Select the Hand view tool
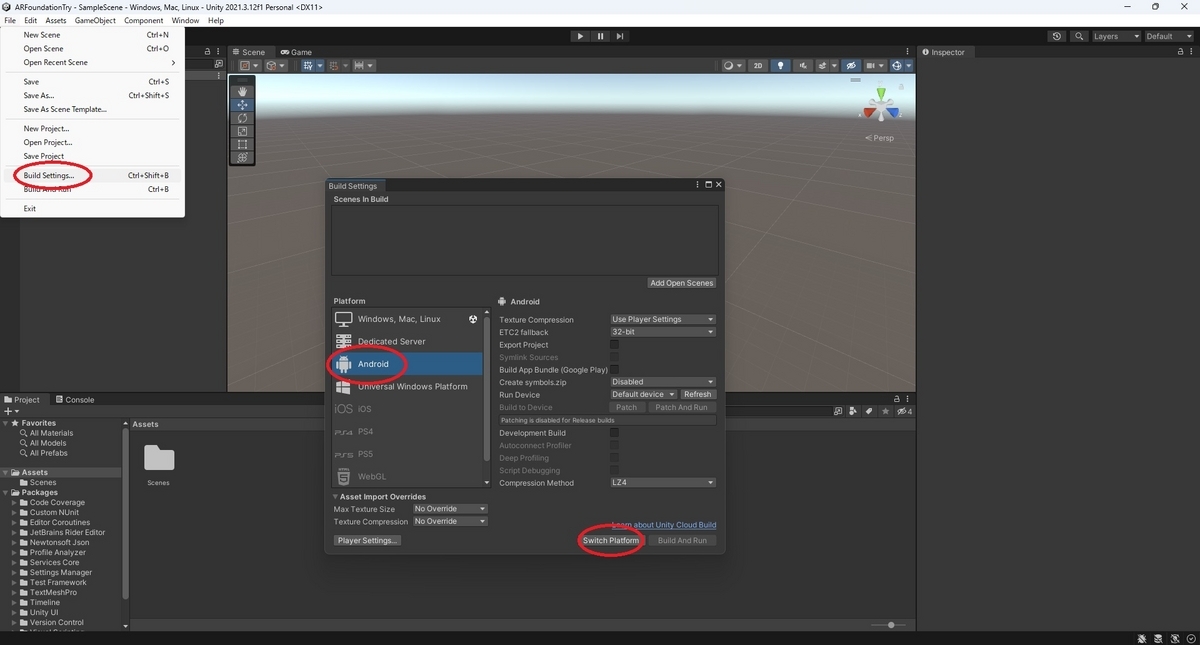Image resolution: width=1200 pixels, height=645 pixels. (242, 92)
